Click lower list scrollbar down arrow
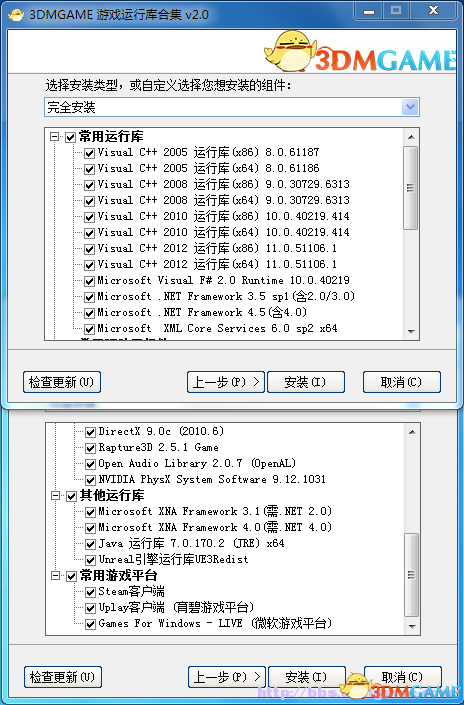Image resolution: width=464 pixels, height=705 pixels. click(x=412, y=626)
